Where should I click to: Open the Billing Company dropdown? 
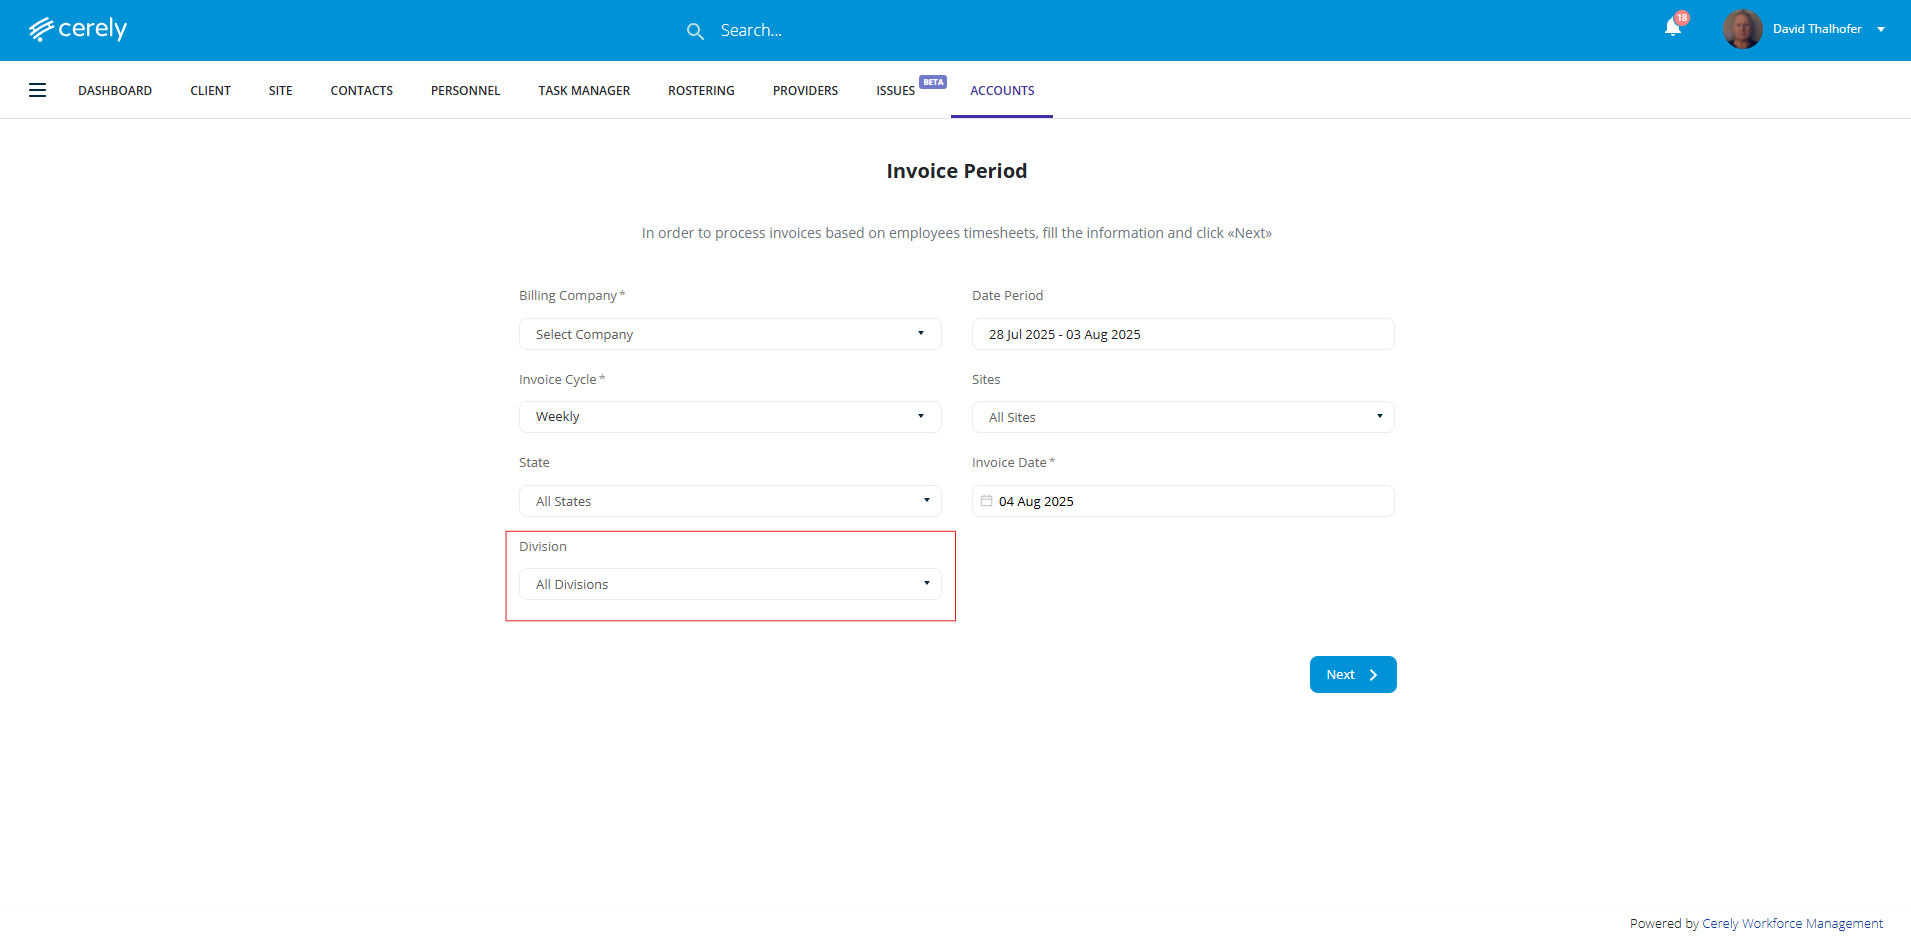(729, 334)
